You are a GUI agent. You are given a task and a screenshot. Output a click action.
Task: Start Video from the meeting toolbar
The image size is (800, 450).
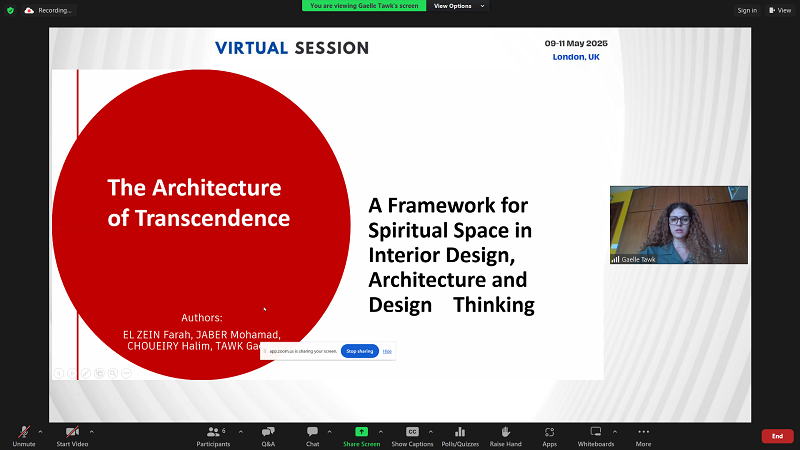tap(71, 435)
